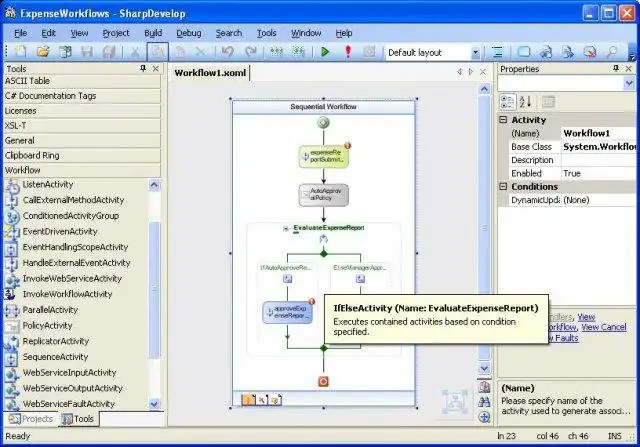Click the (Name) property value Workflow1
This screenshot has width=640, height=447.
(598, 133)
